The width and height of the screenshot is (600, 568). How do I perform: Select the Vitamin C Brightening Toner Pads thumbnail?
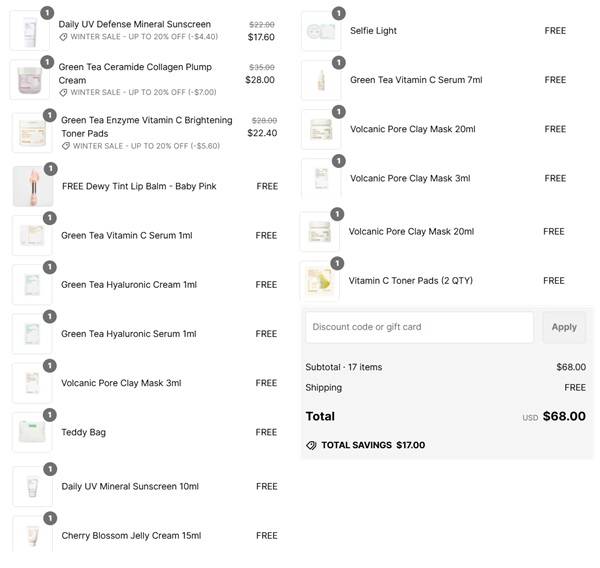tap(31, 132)
